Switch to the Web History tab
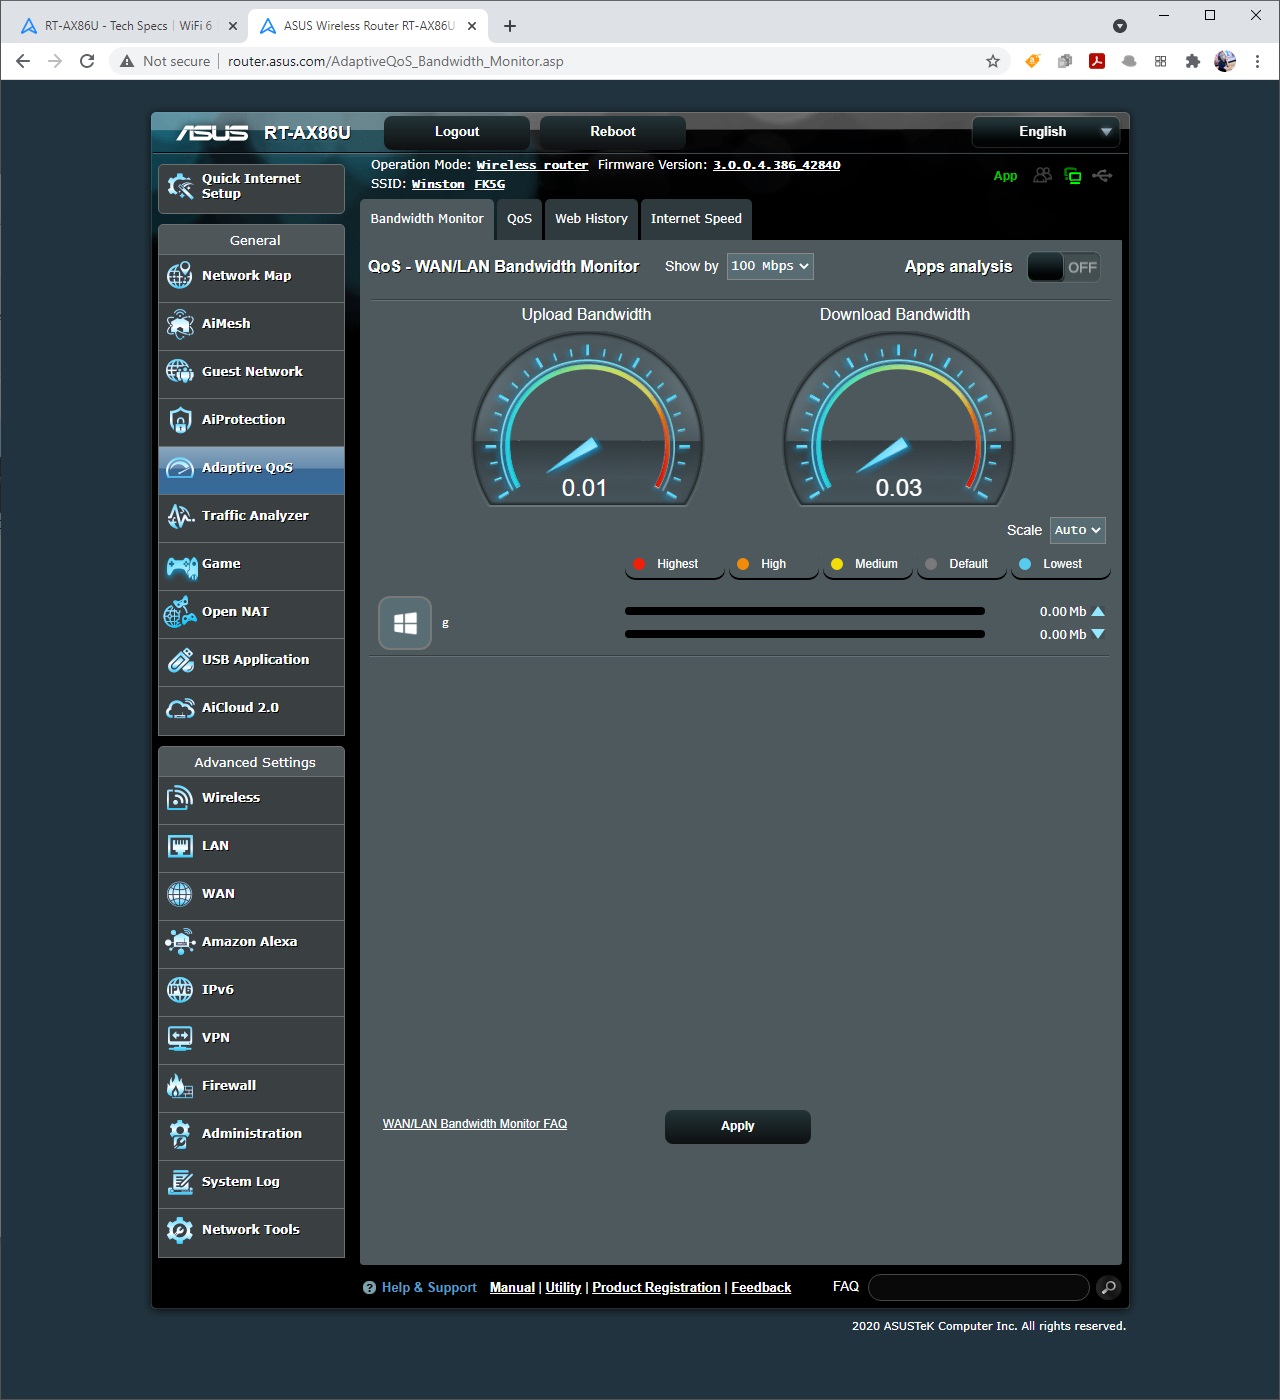This screenshot has height=1400, width=1280. tap(591, 219)
